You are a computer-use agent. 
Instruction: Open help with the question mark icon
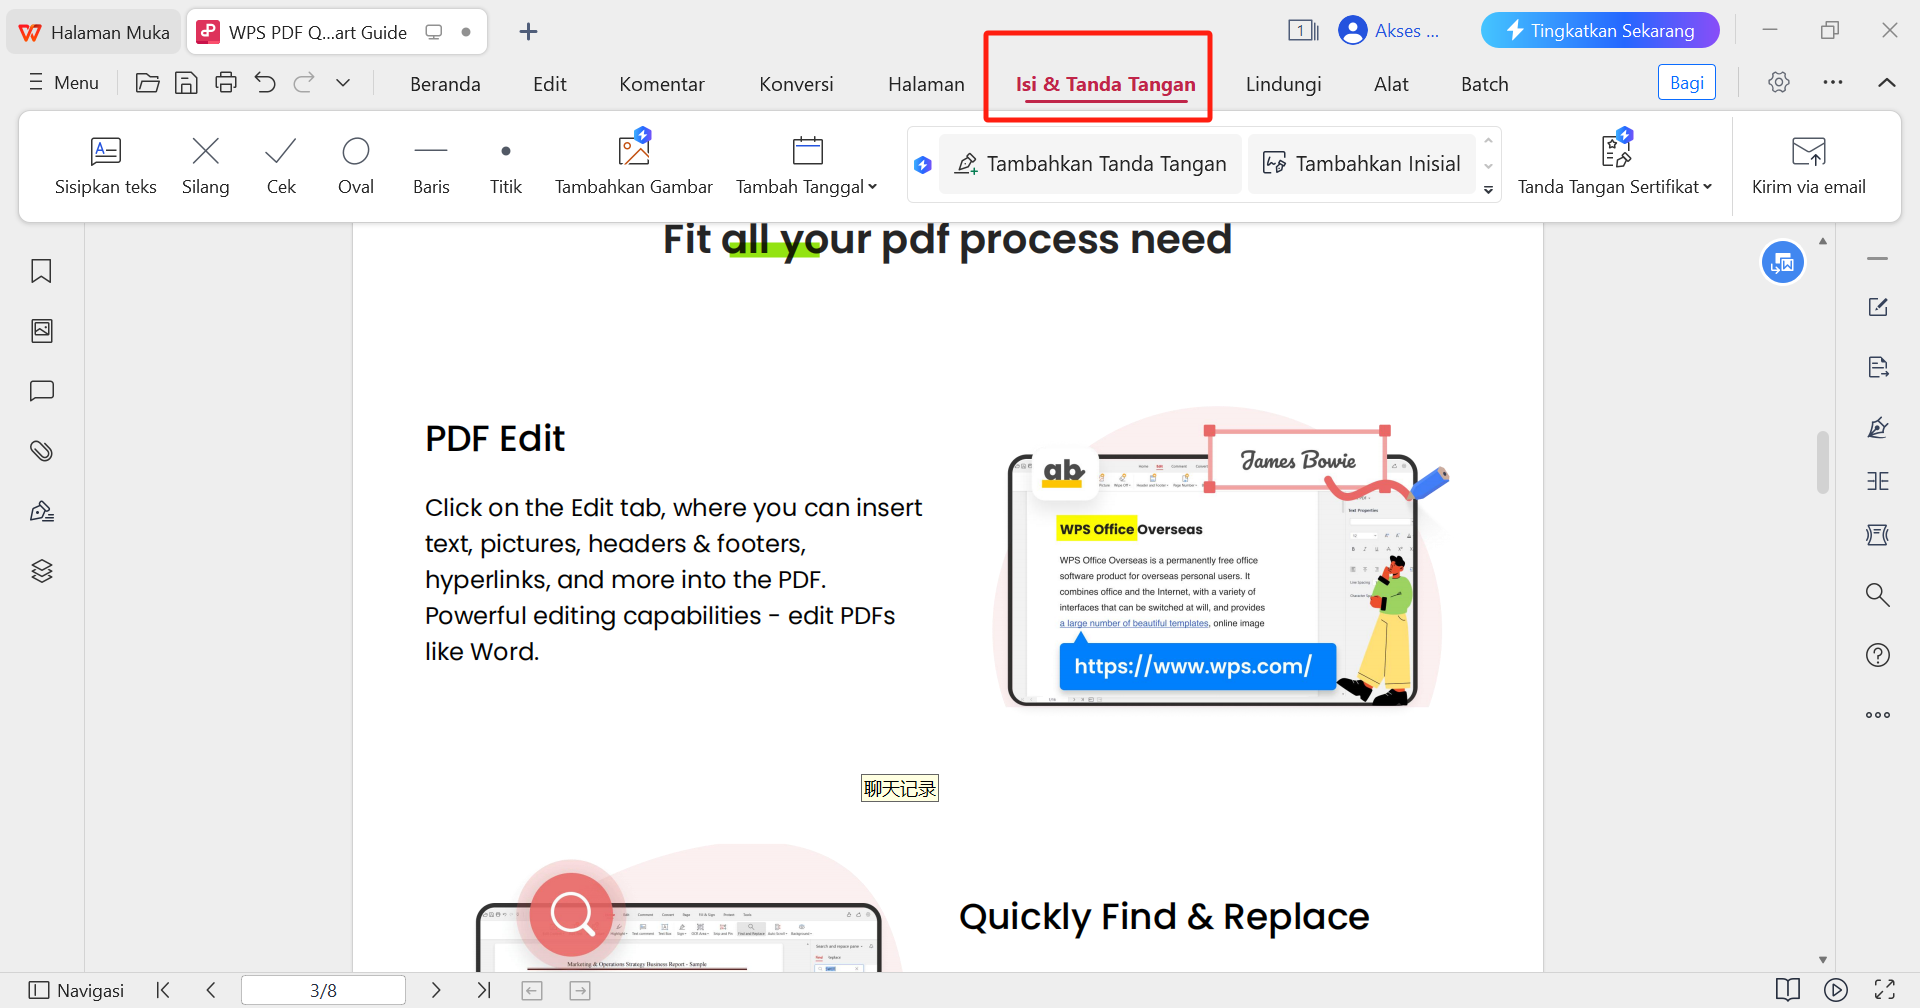point(1878,655)
